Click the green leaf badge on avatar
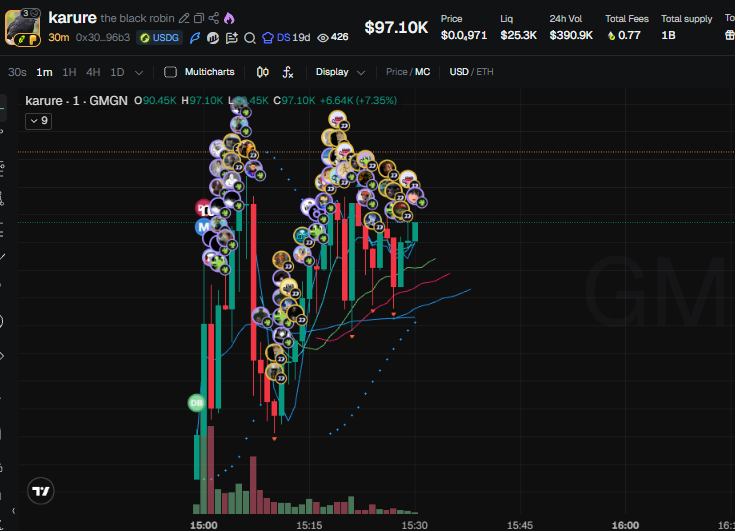This screenshot has height=531, width=735. [x=22, y=40]
